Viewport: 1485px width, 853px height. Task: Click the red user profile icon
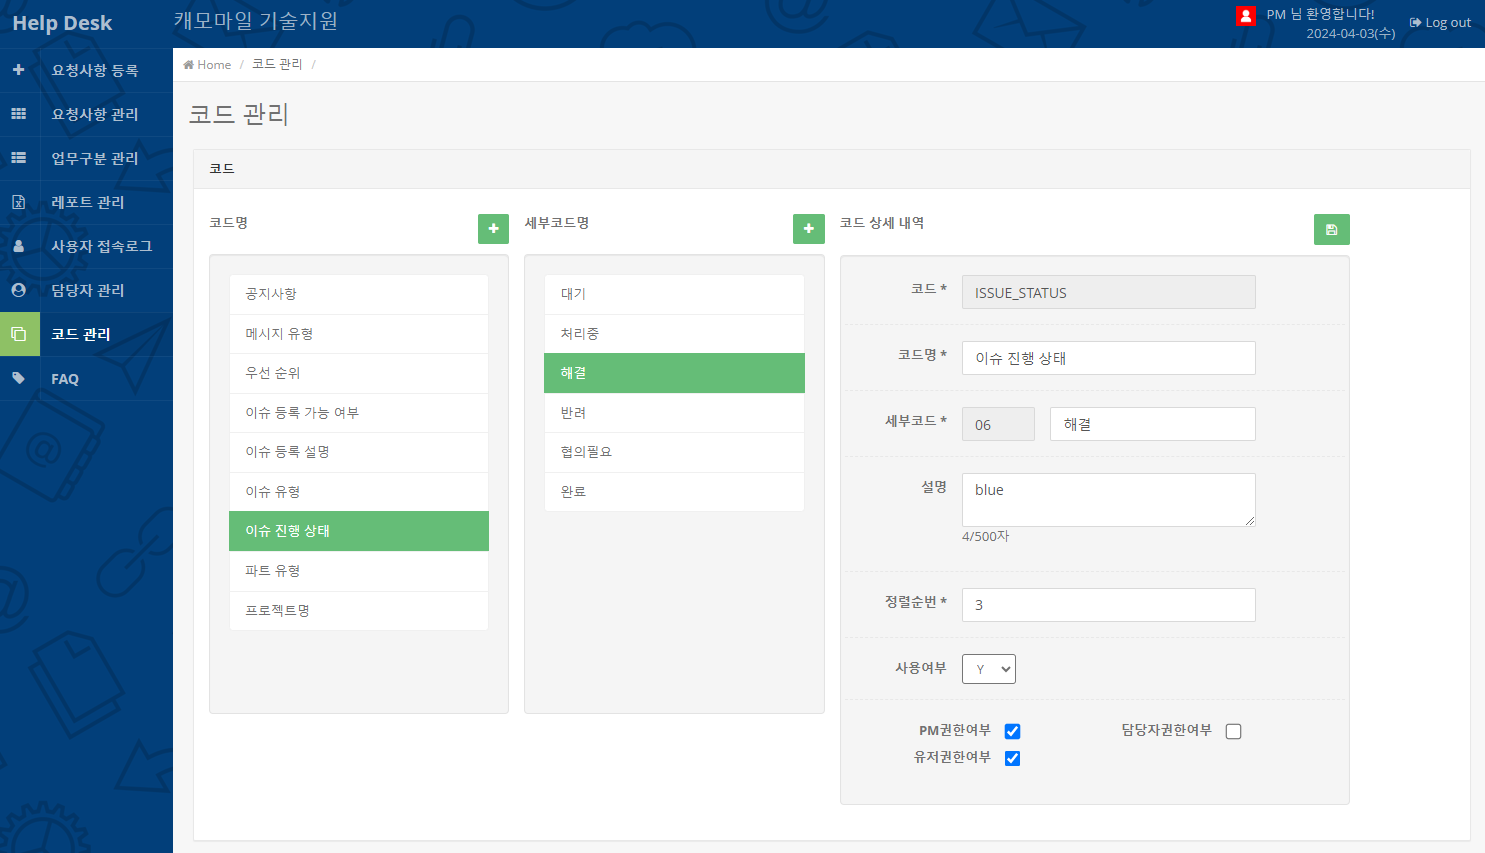pyautogui.click(x=1245, y=16)
